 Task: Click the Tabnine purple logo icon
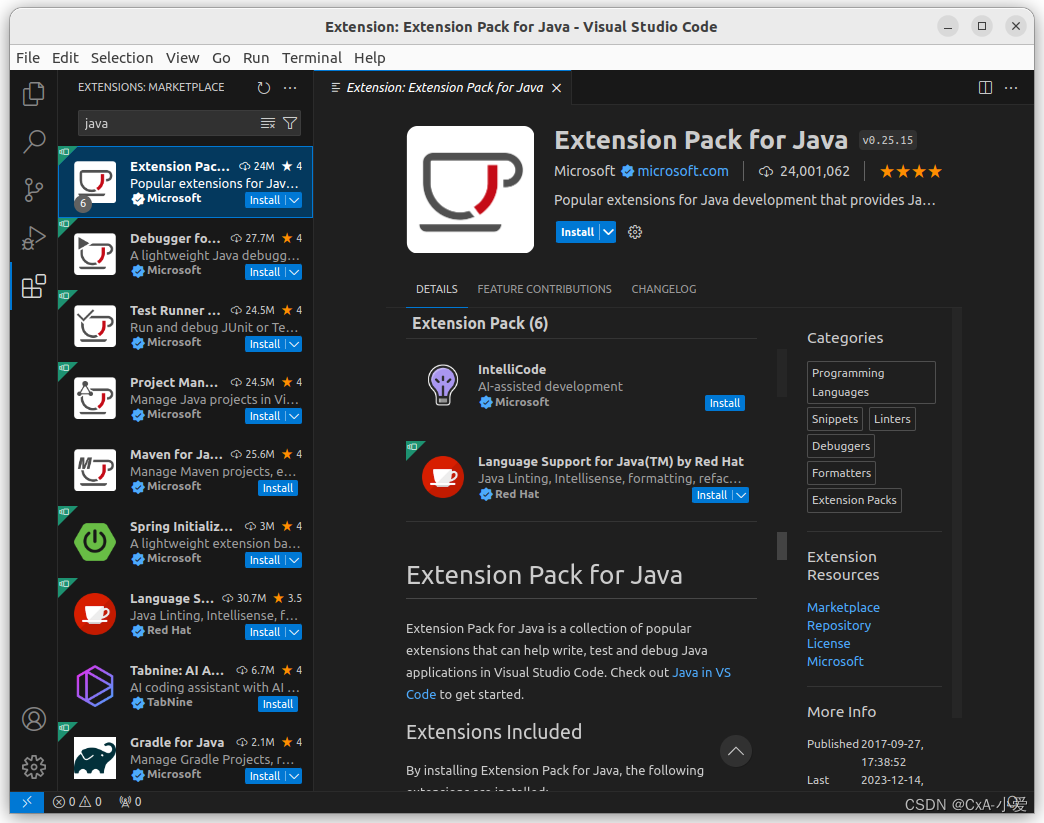pos(95,686)
